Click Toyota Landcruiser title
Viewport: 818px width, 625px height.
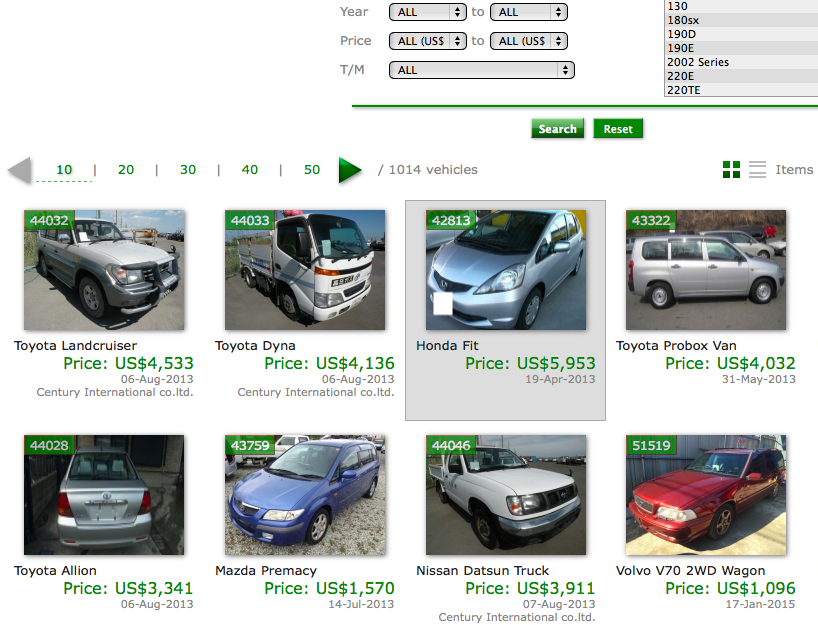click(x=76, y=346)
